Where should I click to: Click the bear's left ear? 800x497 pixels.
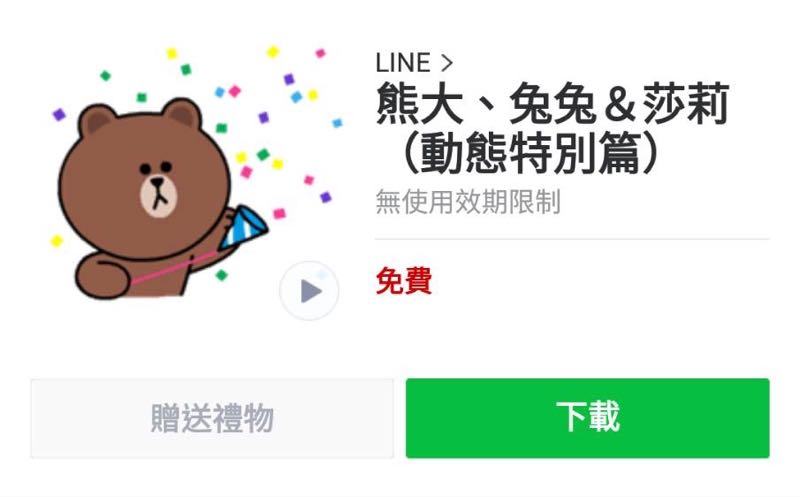(97, 121)
